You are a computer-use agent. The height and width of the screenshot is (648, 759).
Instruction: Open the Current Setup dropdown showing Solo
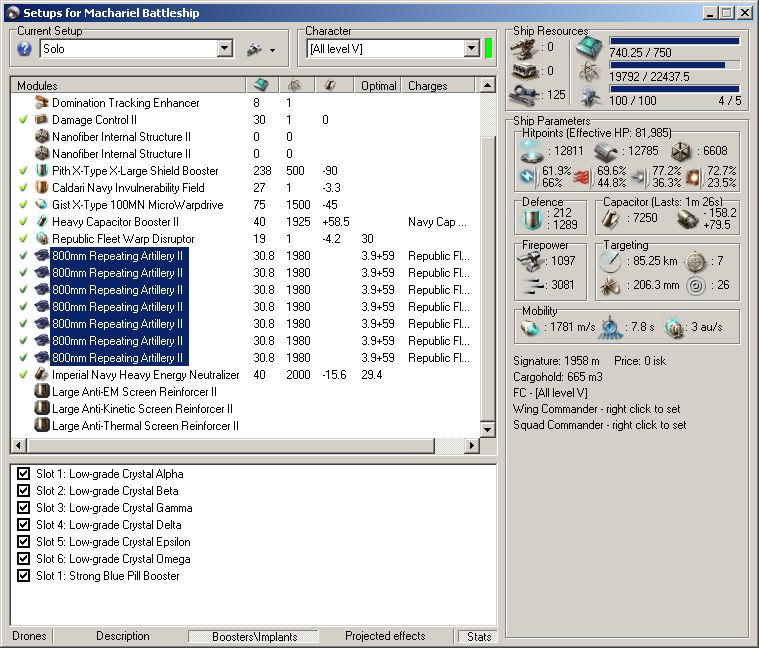pos(224,49)
